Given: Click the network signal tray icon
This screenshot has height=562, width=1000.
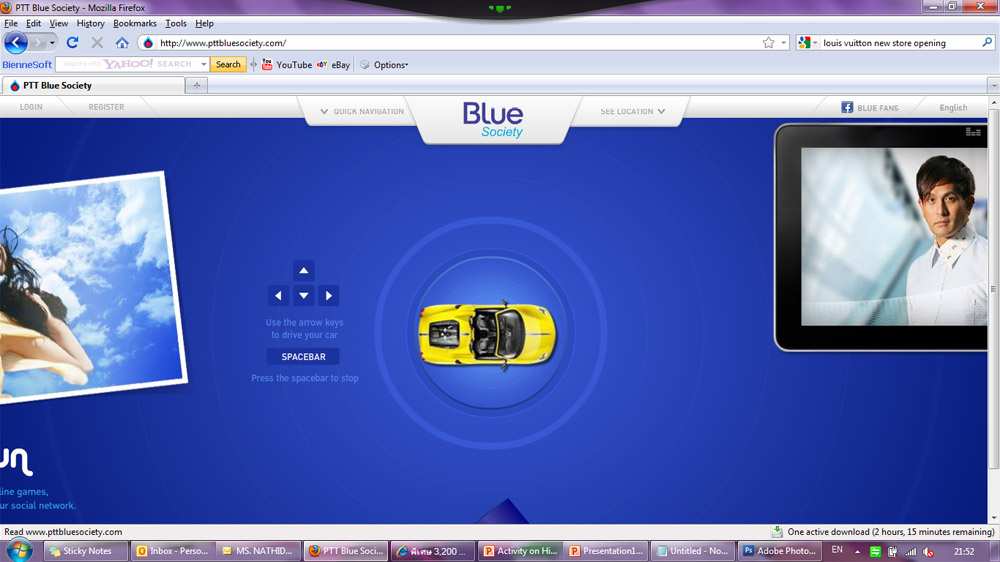Looking at the screenshot, I should (x=911, y=552).
